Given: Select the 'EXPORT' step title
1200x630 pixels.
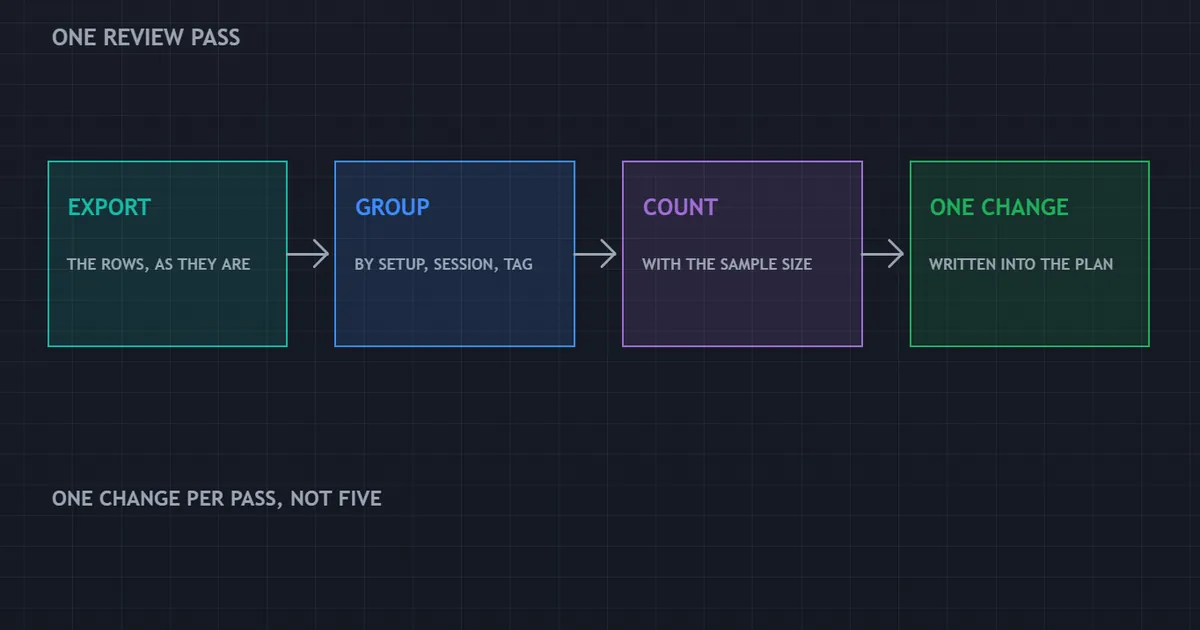Looking at the screenshot, I should [109, 207].
